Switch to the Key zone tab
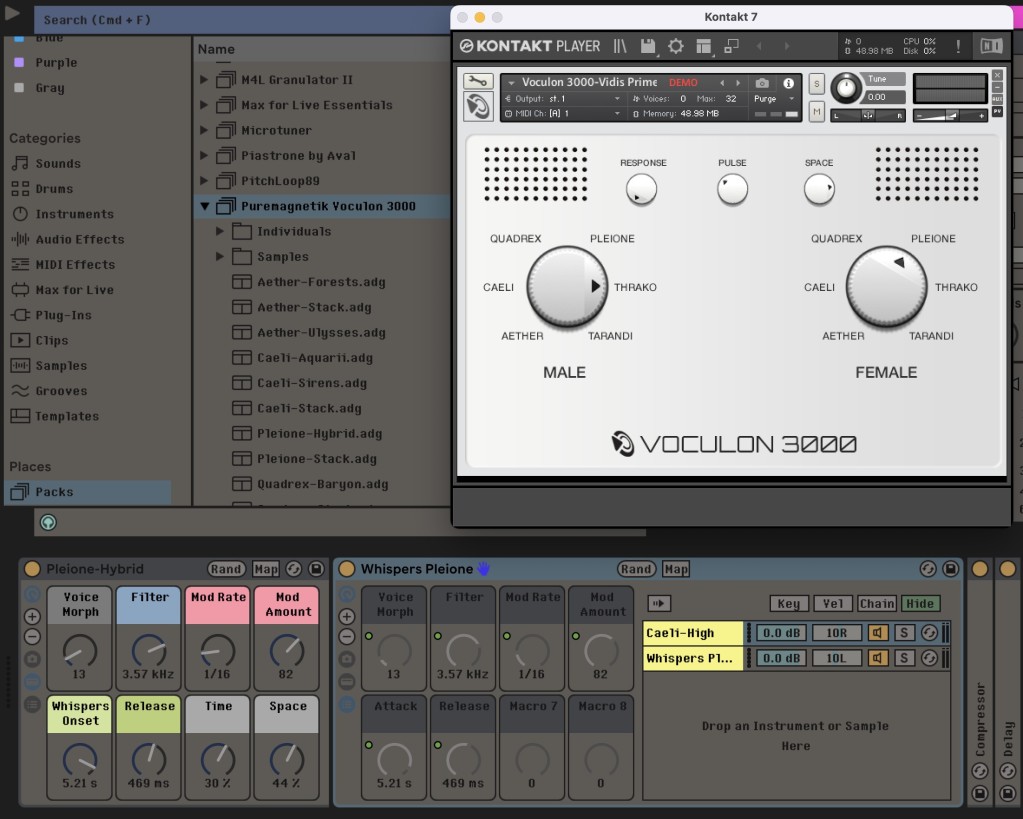The image size is (1023, 819). [788, 603]
